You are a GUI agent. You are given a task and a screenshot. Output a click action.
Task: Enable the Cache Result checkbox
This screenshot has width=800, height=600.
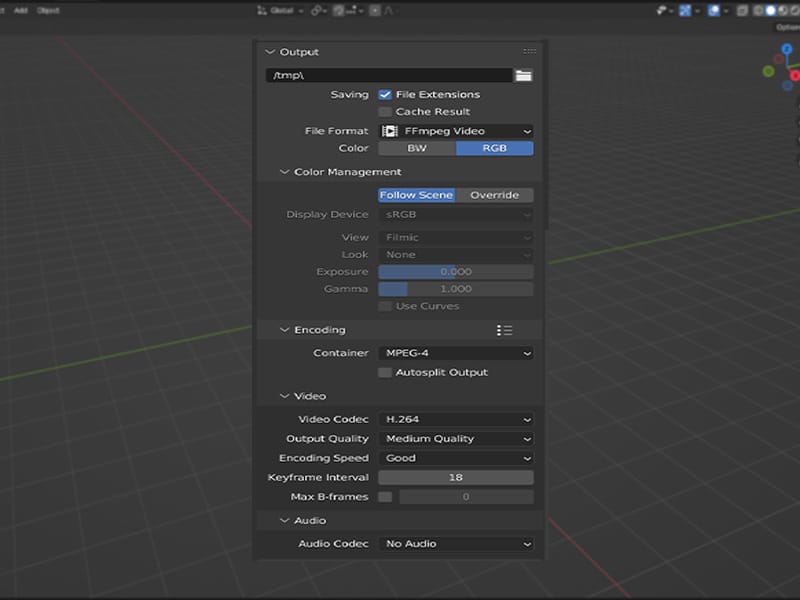384,111
